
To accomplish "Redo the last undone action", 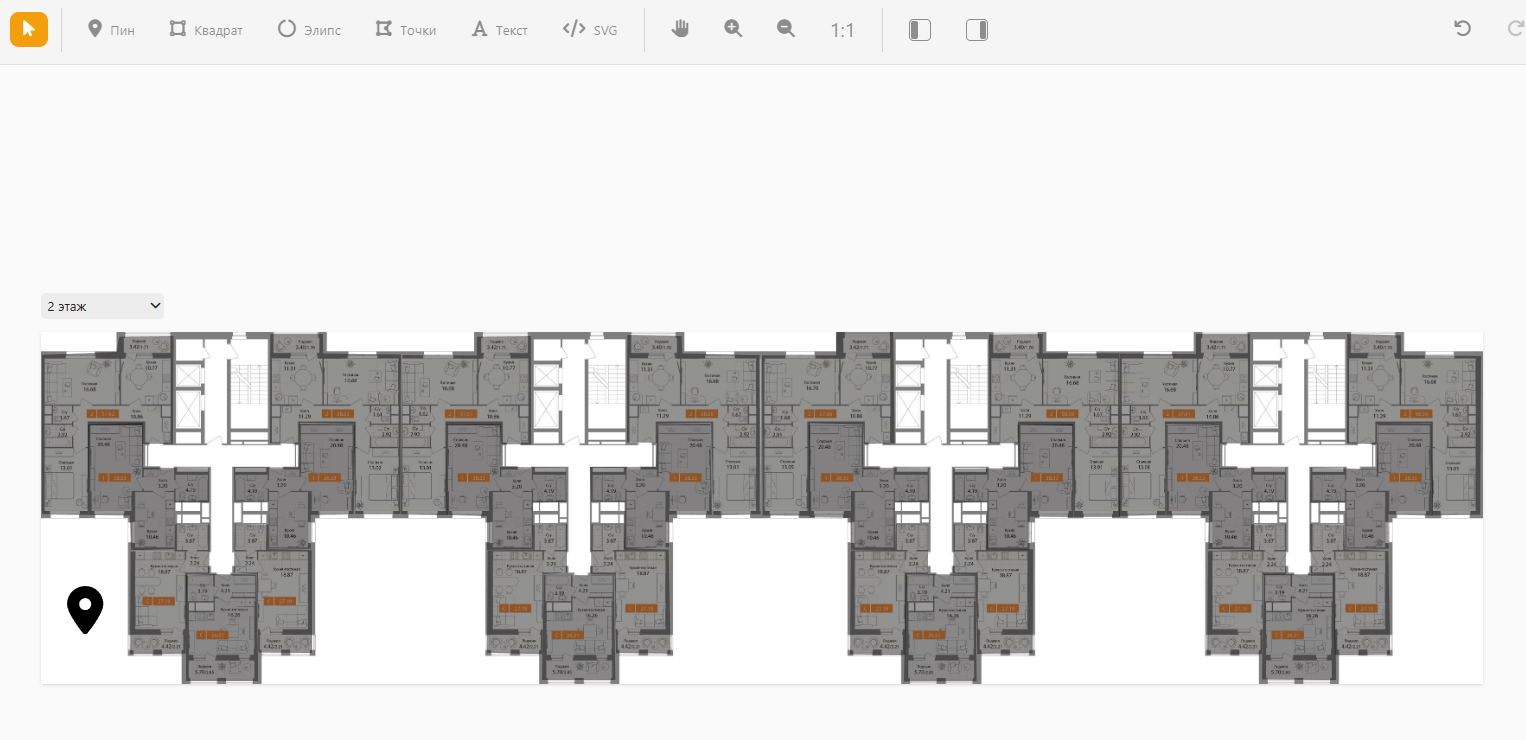I will [x=1514, y=29].
